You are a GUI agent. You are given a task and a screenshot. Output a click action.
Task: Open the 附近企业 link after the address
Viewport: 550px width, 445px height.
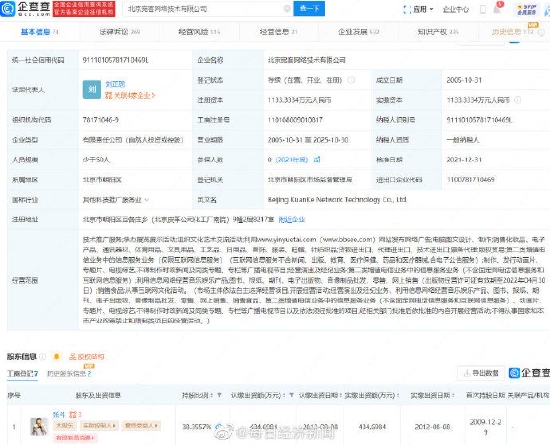[291, 220]
